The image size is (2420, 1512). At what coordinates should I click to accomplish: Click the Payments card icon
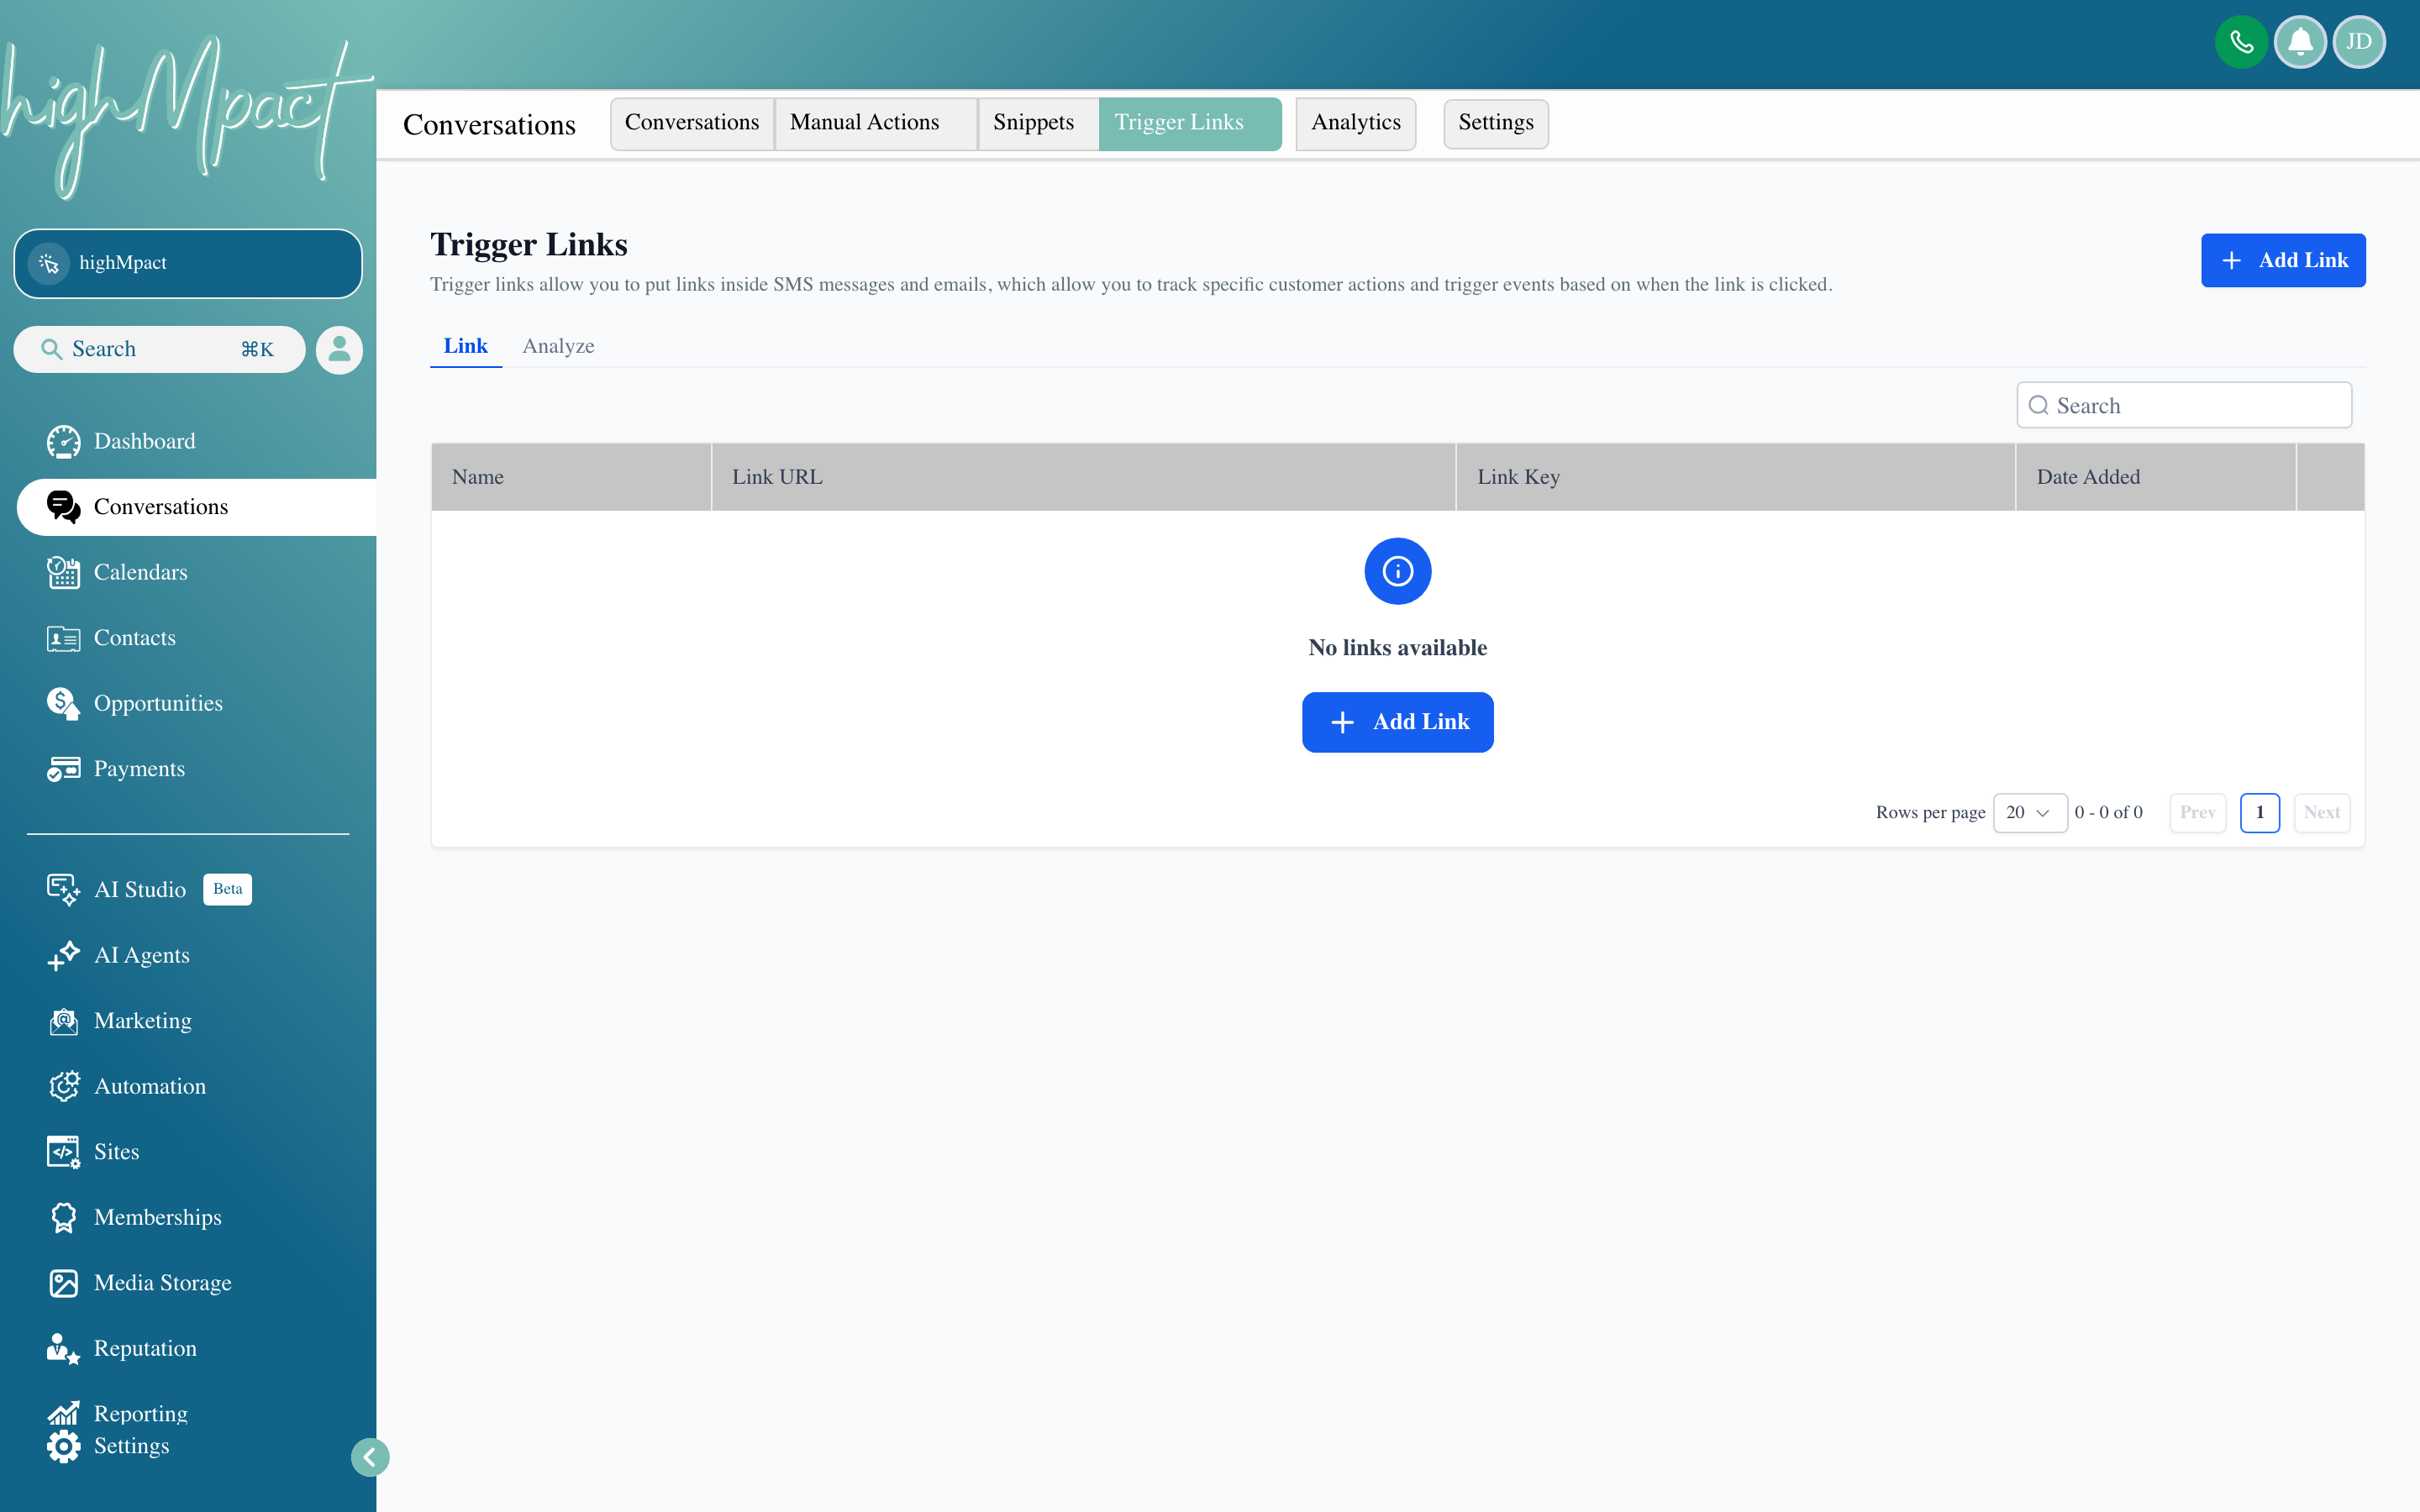[x=63, y=769]
